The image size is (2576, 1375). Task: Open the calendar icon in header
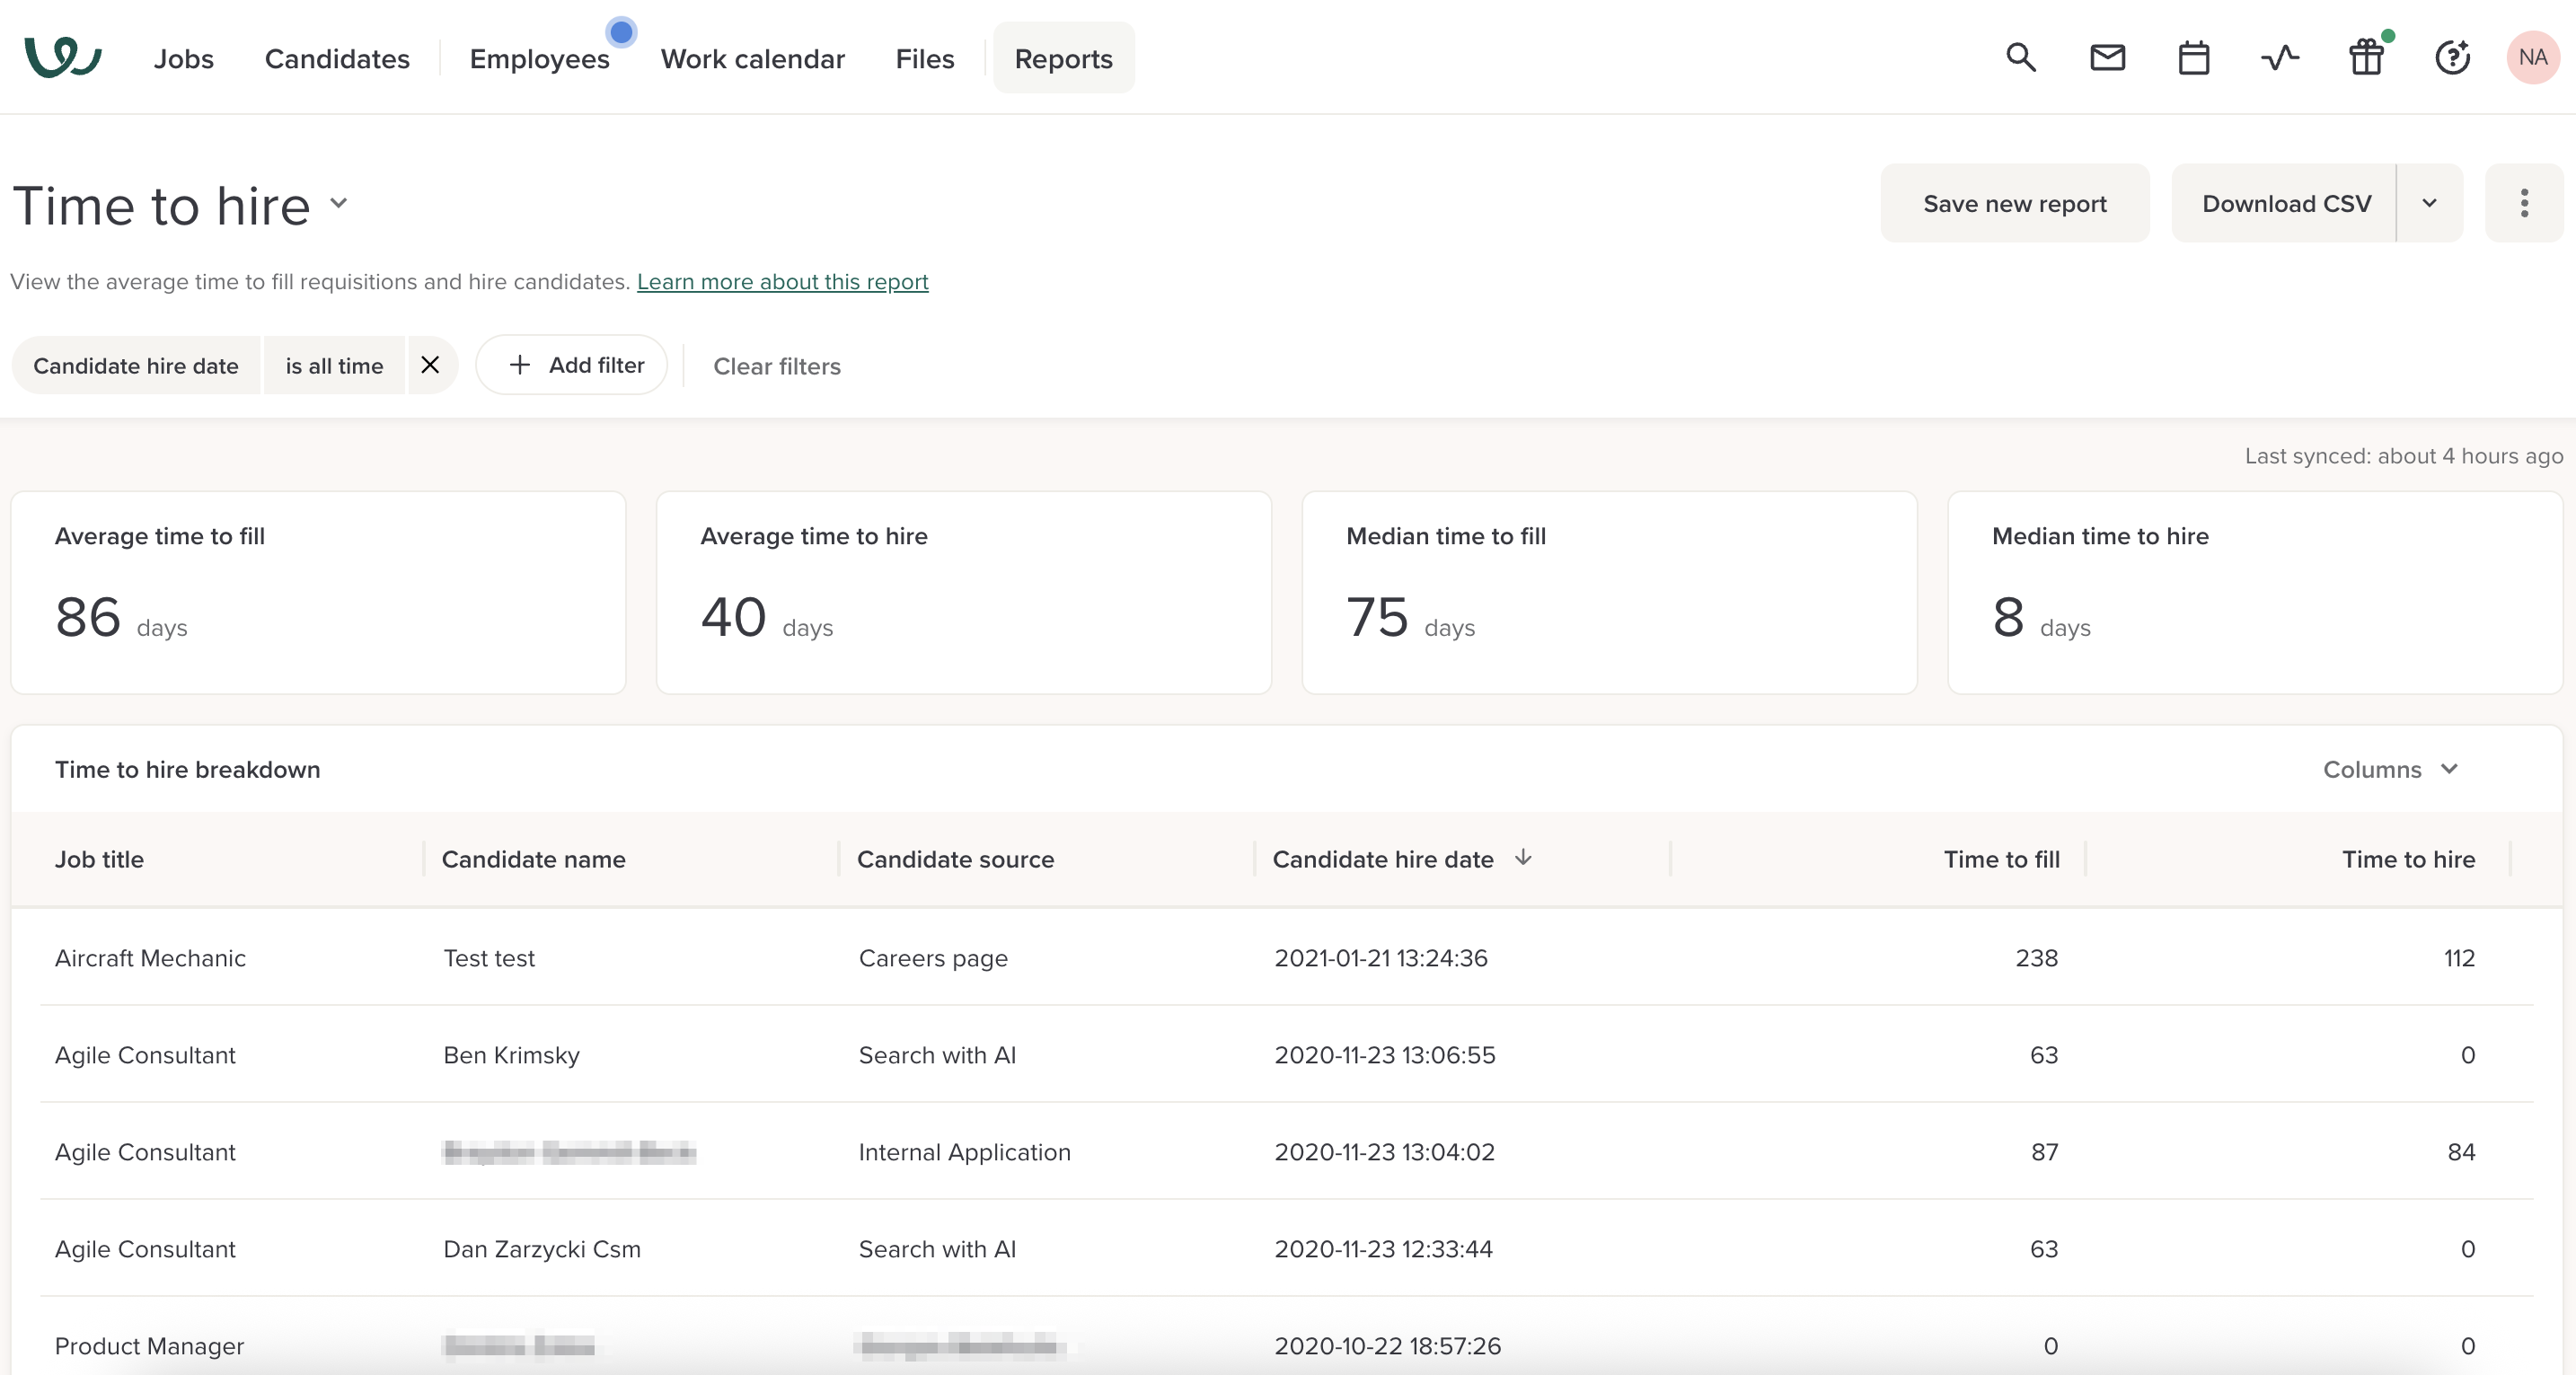pyautogui.click(x=2193, y=57)
